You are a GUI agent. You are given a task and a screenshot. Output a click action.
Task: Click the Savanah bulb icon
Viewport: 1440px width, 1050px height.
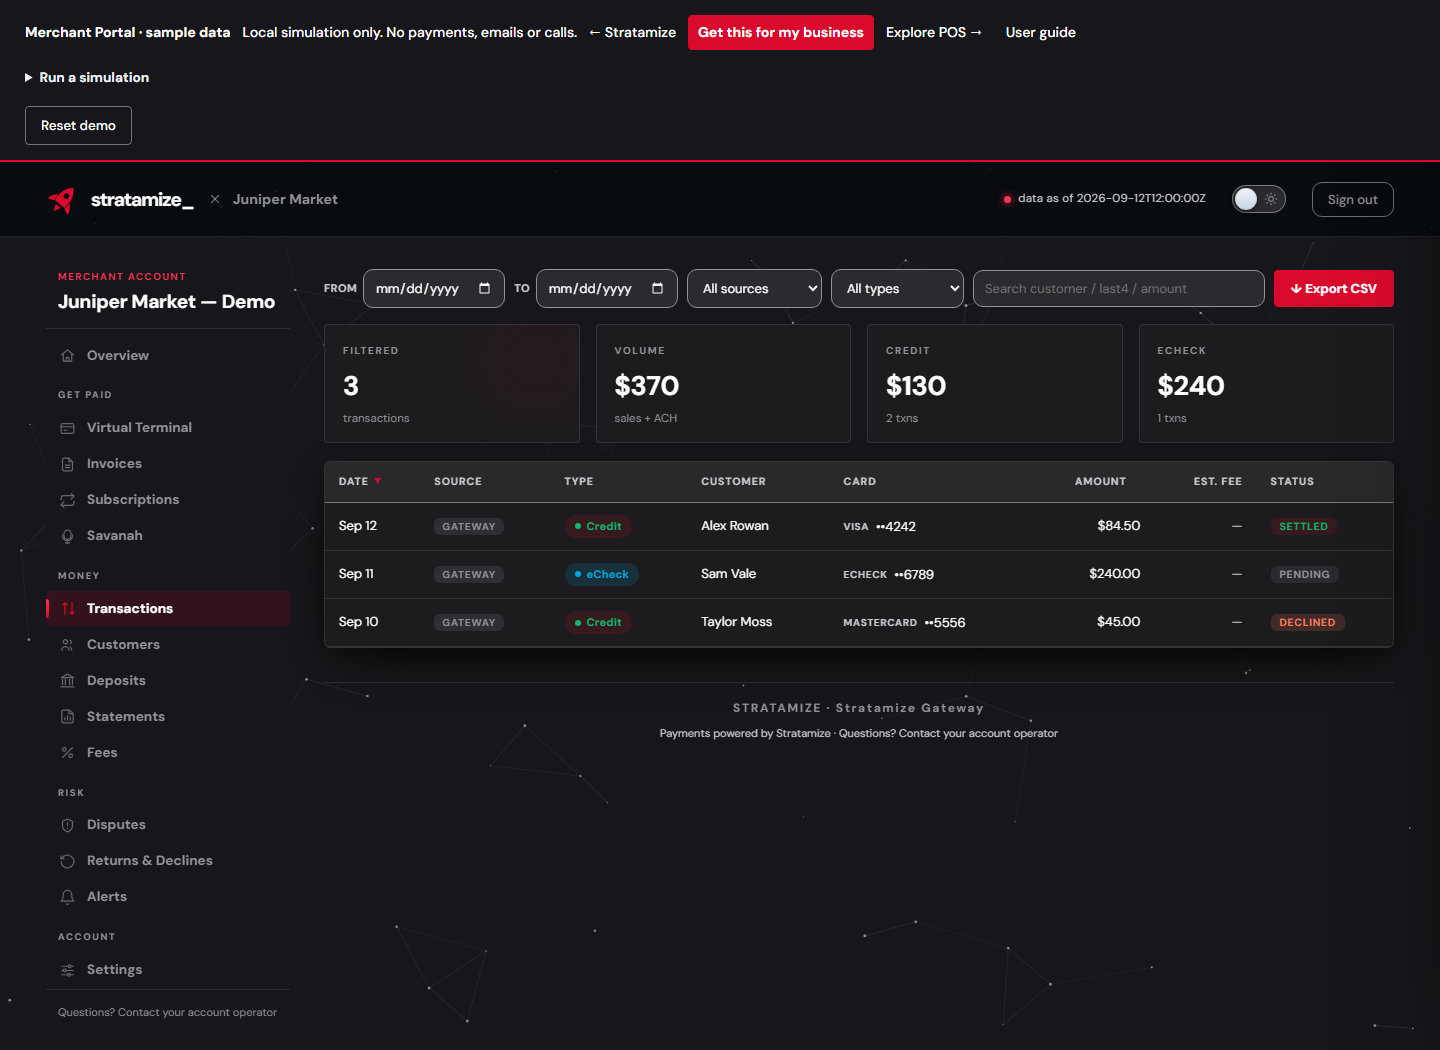coord(68,536)
